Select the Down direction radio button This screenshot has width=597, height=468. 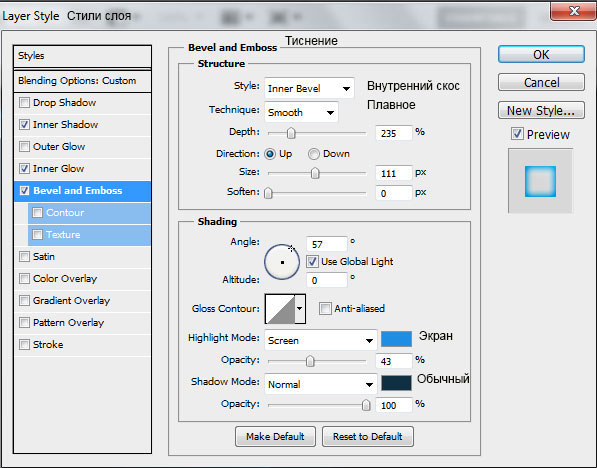click(314, 154)
